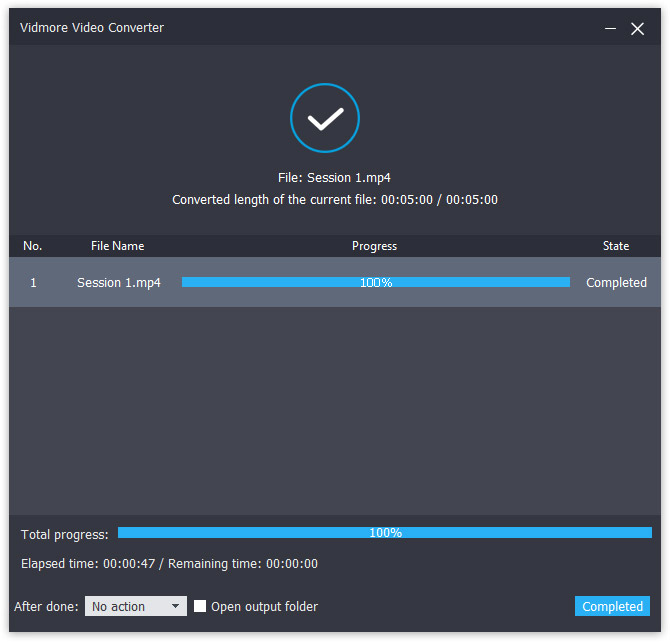Minimize the Vidmore Video Converter window
The image size is (670, 642).
pyautogui.click(x=610, y=29)
